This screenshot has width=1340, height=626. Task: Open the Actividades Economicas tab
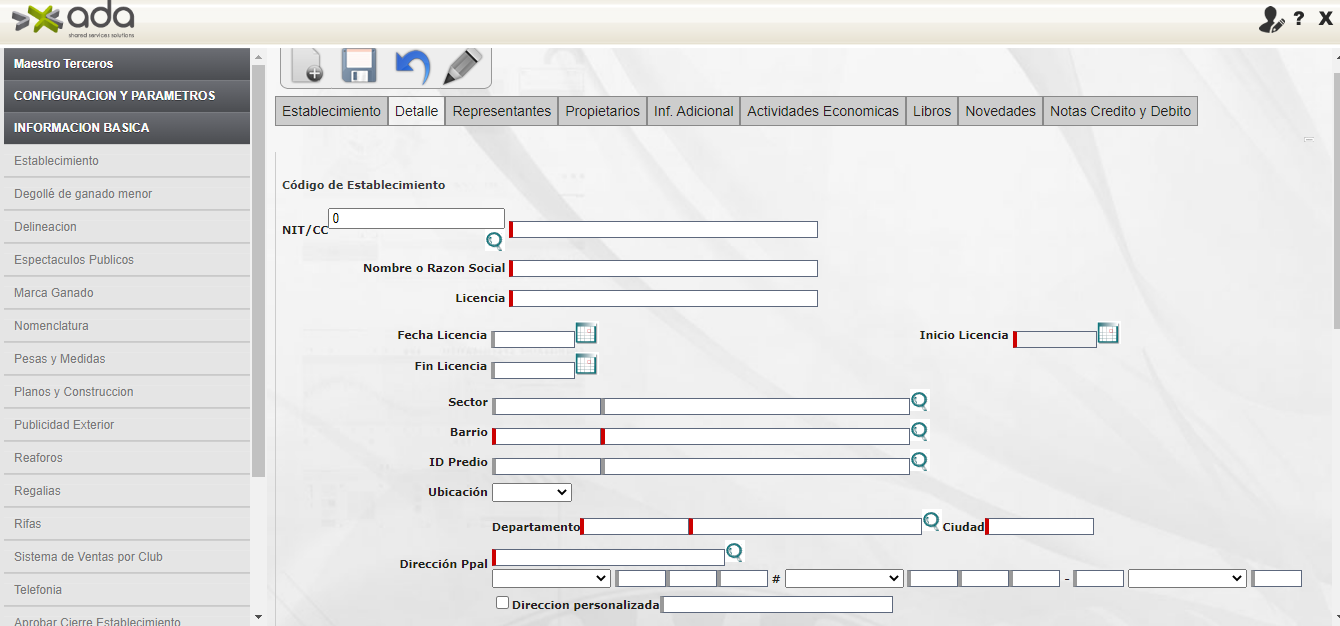[822, 111]
